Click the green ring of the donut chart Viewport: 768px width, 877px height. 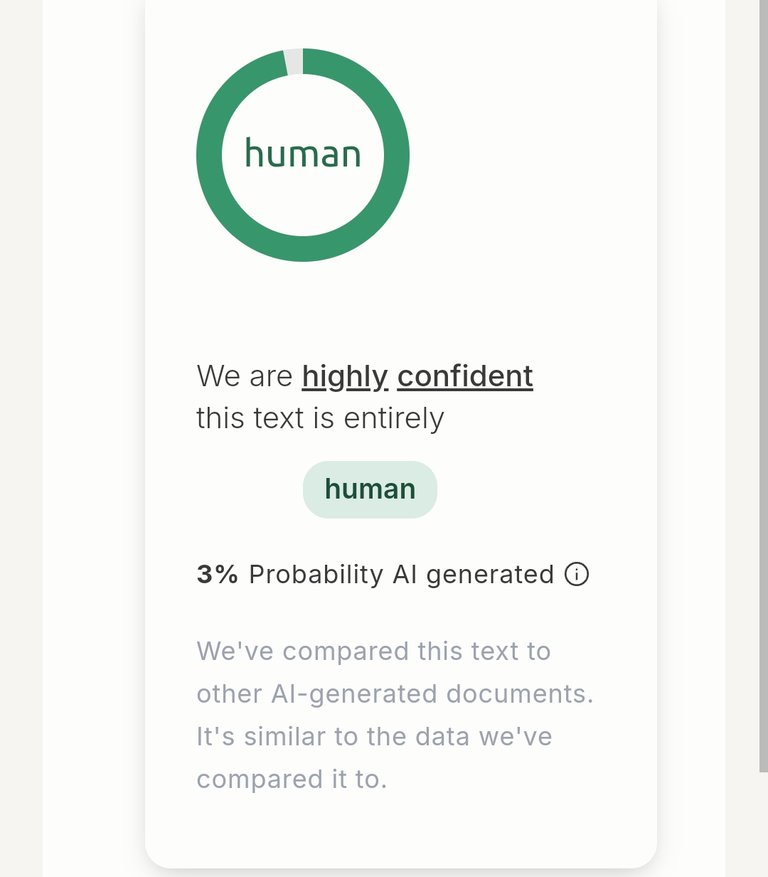point(209,155)
